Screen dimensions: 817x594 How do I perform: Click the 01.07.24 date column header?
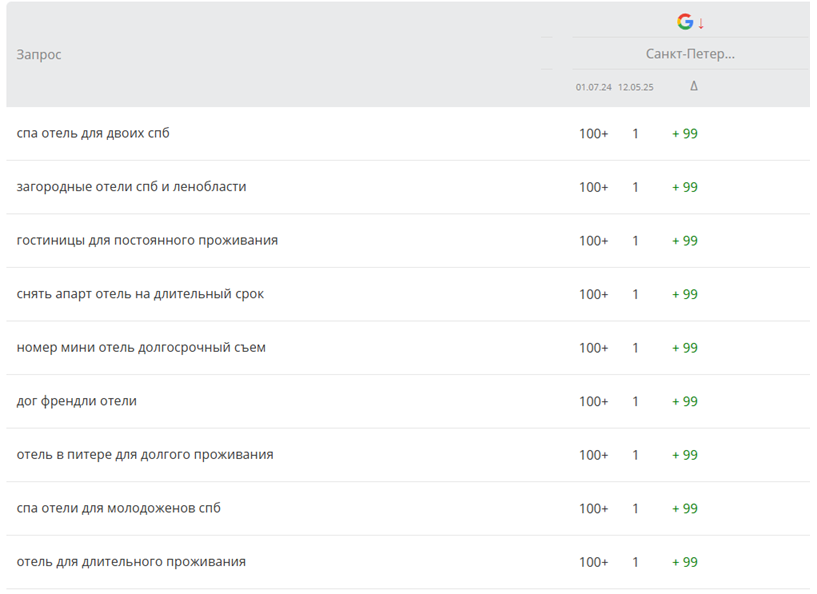pos(594,87)
